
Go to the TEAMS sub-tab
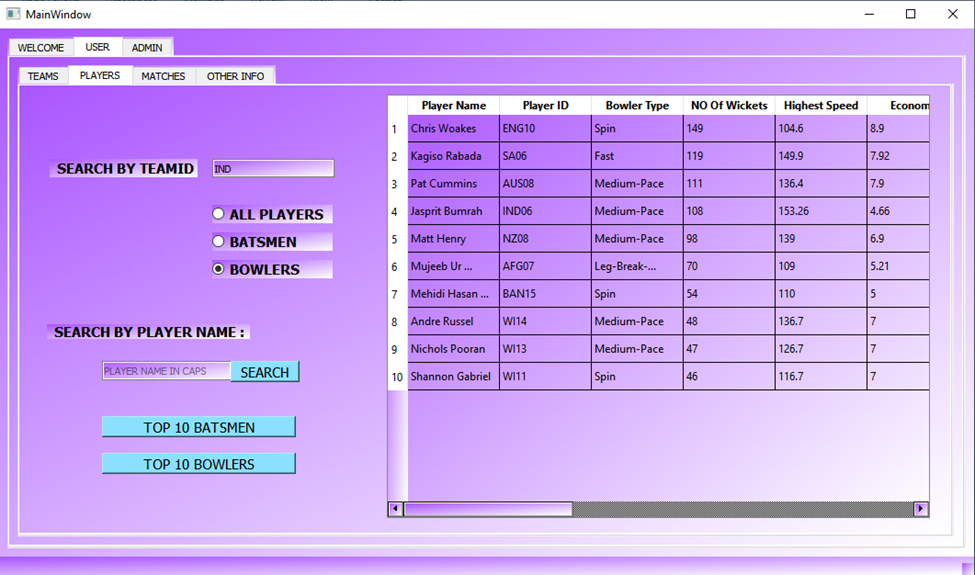pos(43,76)
